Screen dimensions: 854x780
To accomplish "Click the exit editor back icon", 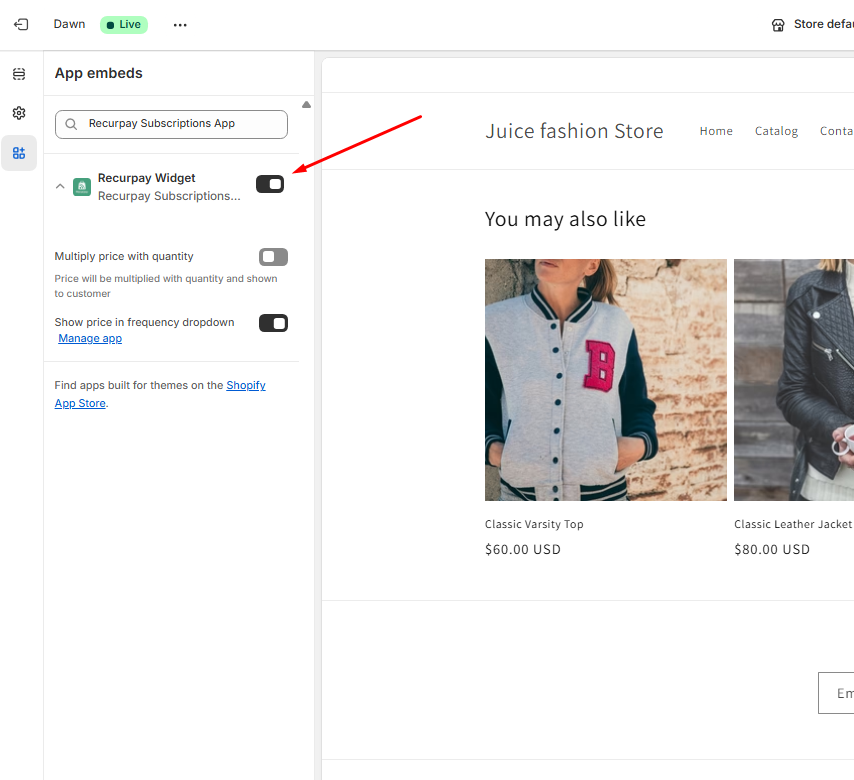I will pyautogui.click(x=20, y=24).
